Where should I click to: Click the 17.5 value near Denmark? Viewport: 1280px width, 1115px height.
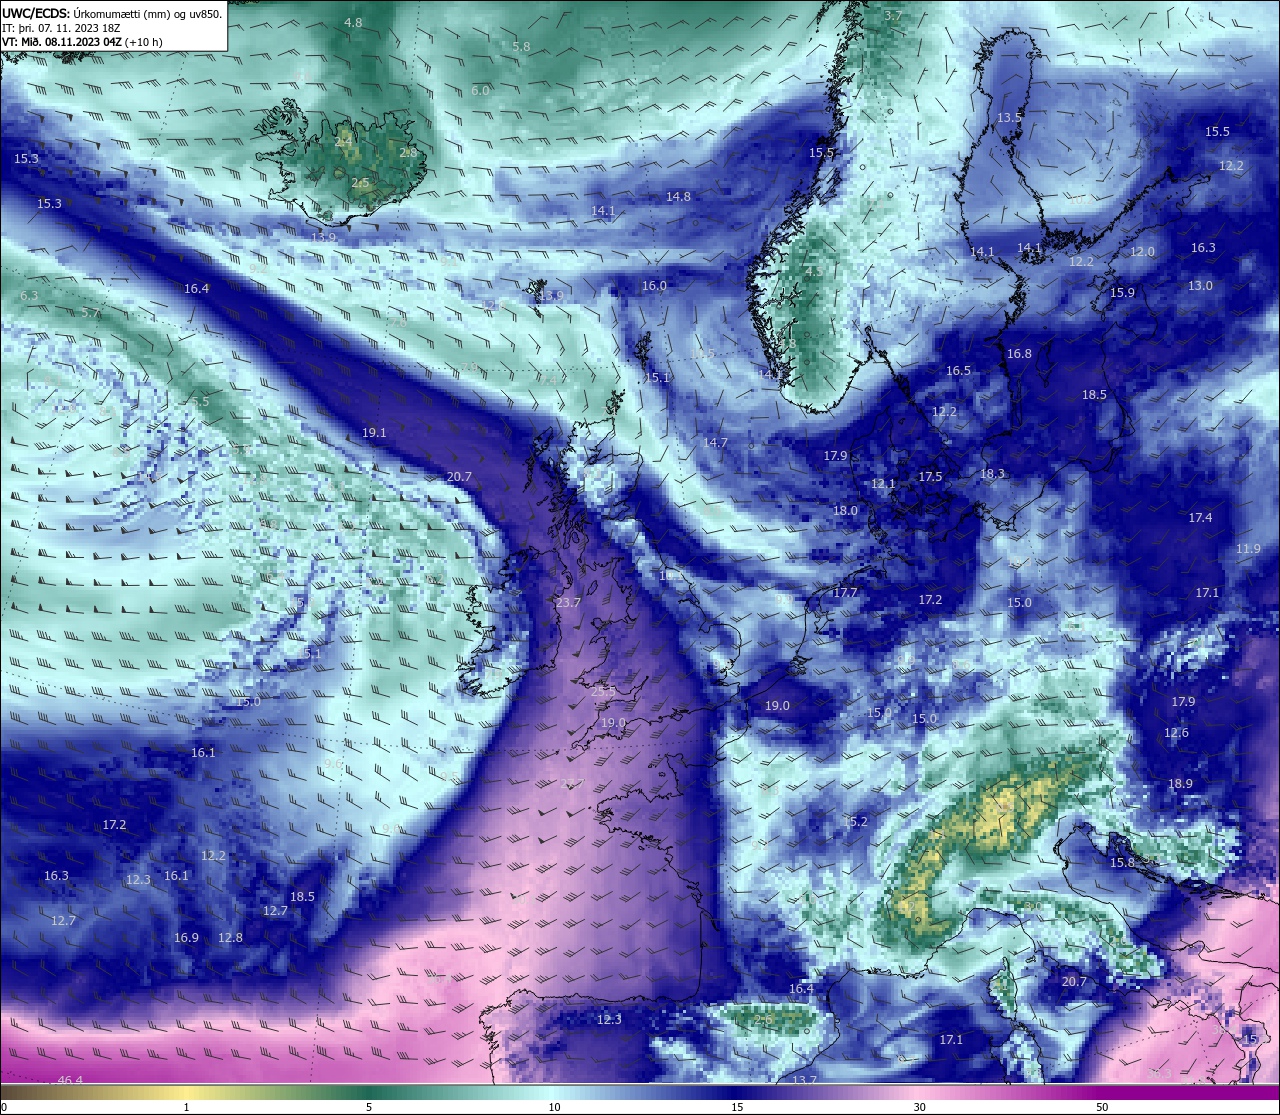pyautogui.click(x=930, y=476)
